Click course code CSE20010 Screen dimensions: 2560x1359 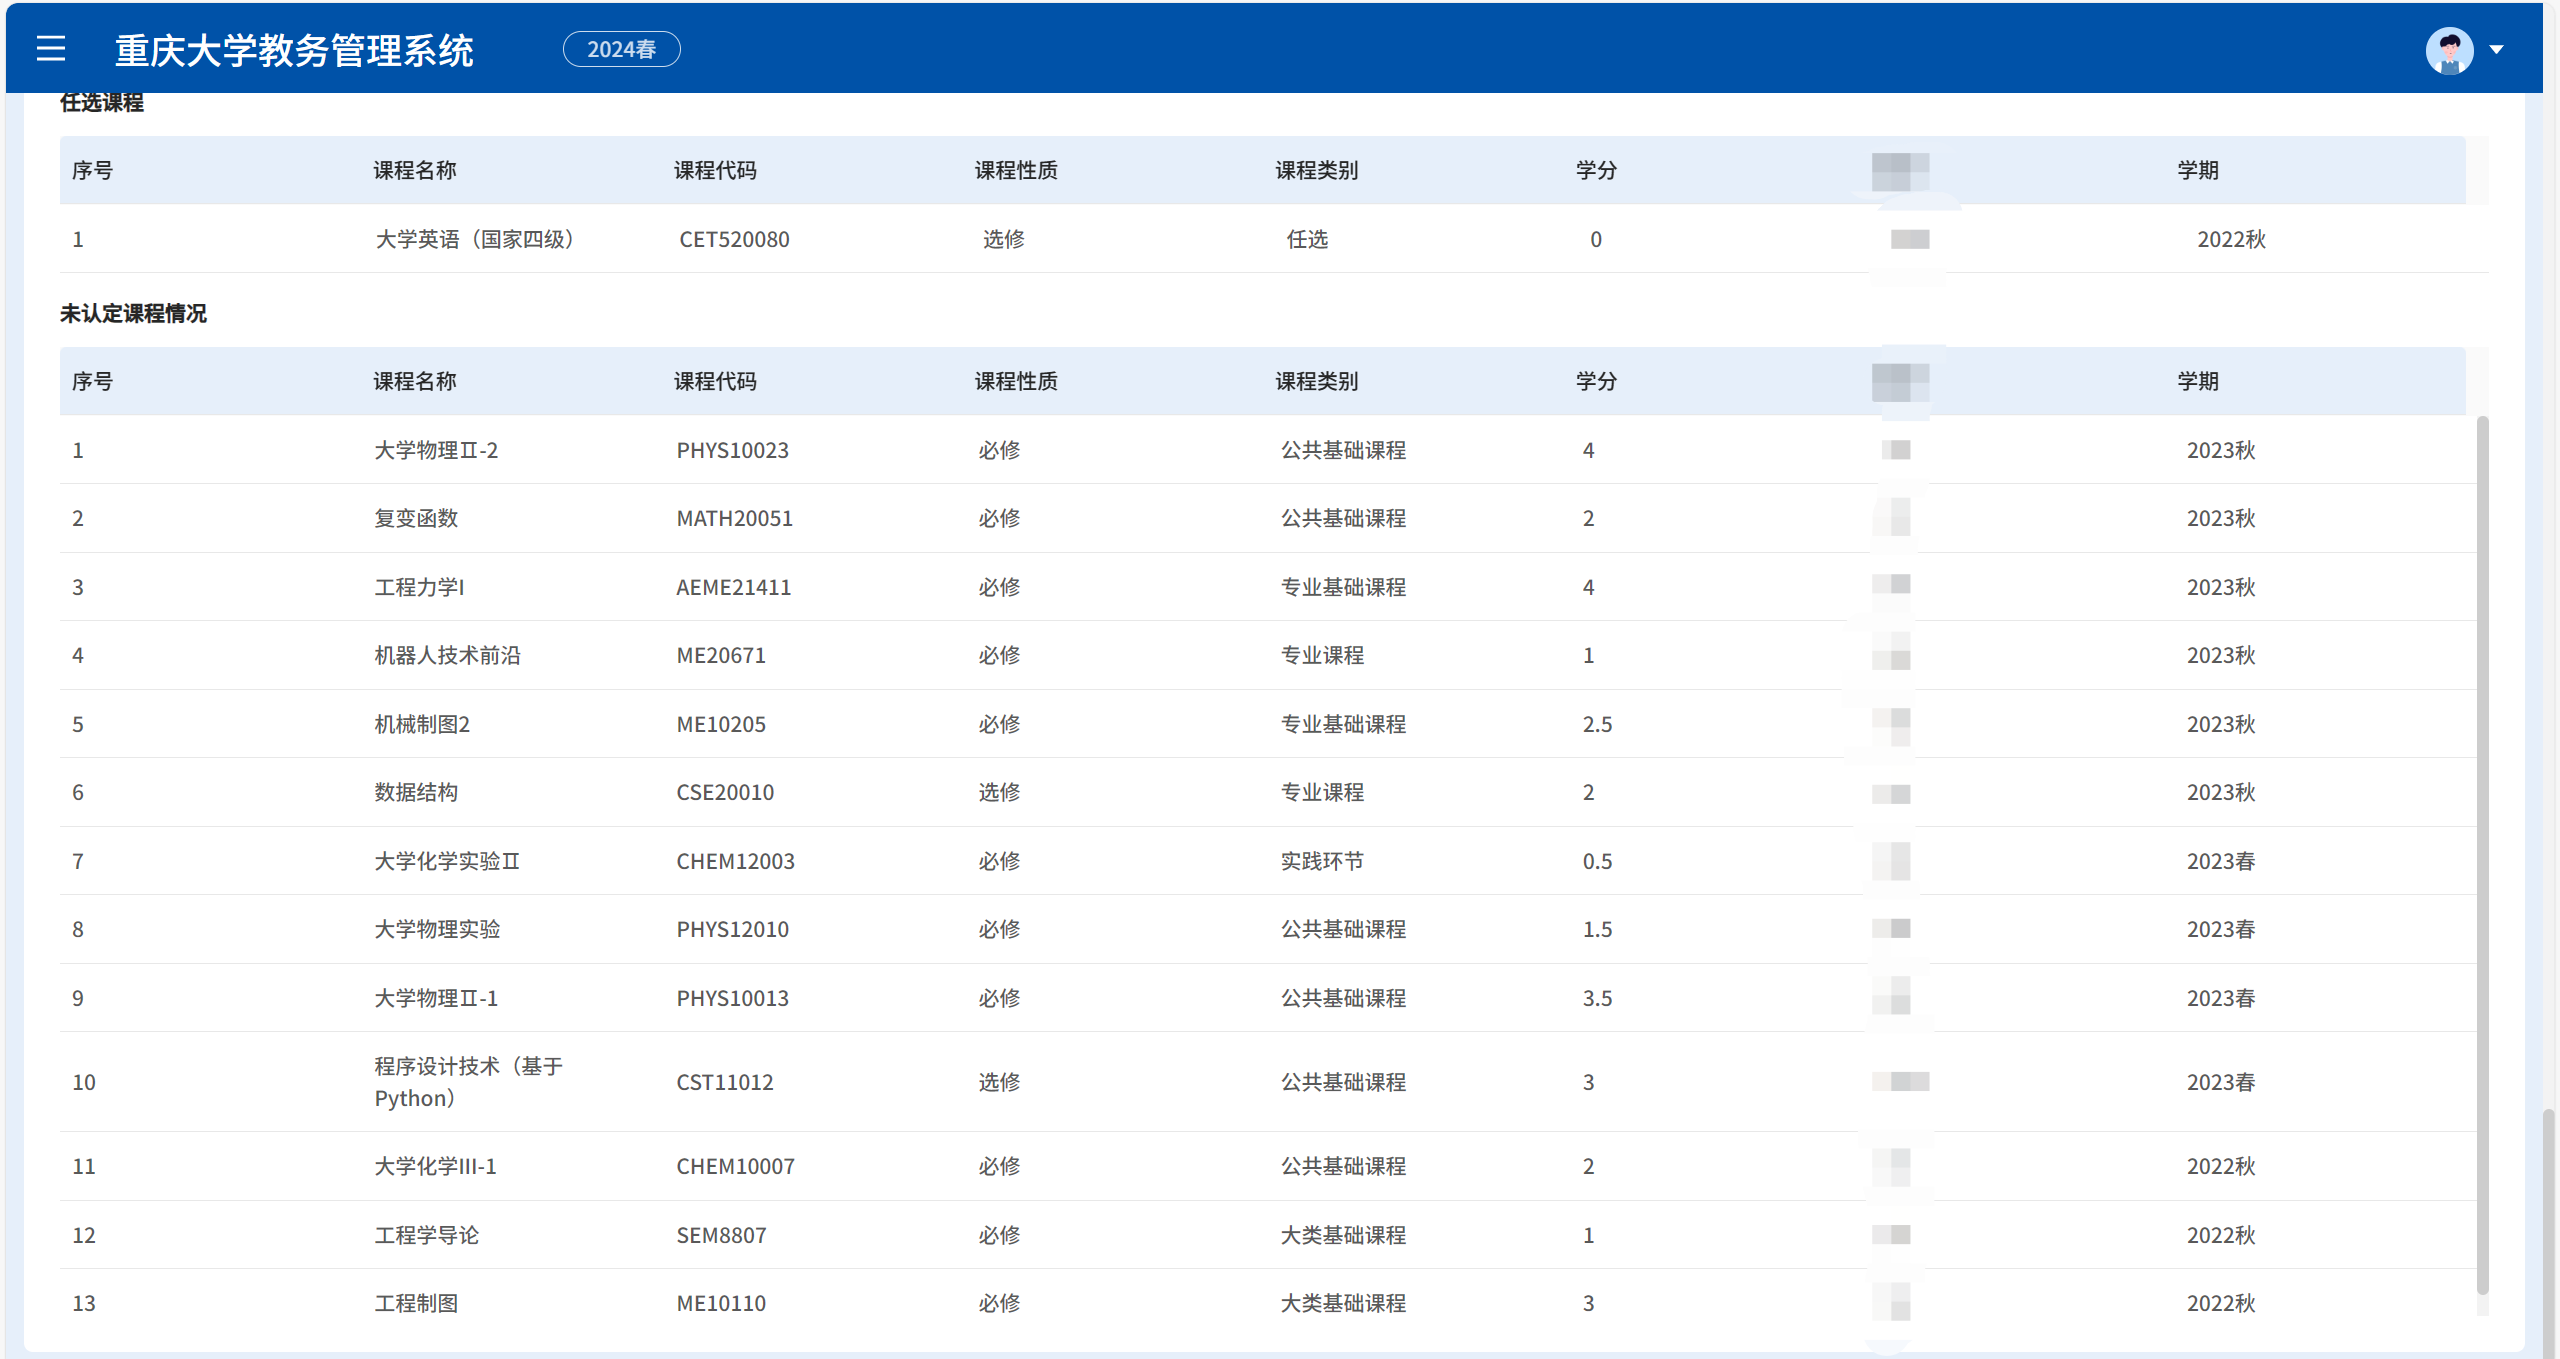(x=725, y=792)
